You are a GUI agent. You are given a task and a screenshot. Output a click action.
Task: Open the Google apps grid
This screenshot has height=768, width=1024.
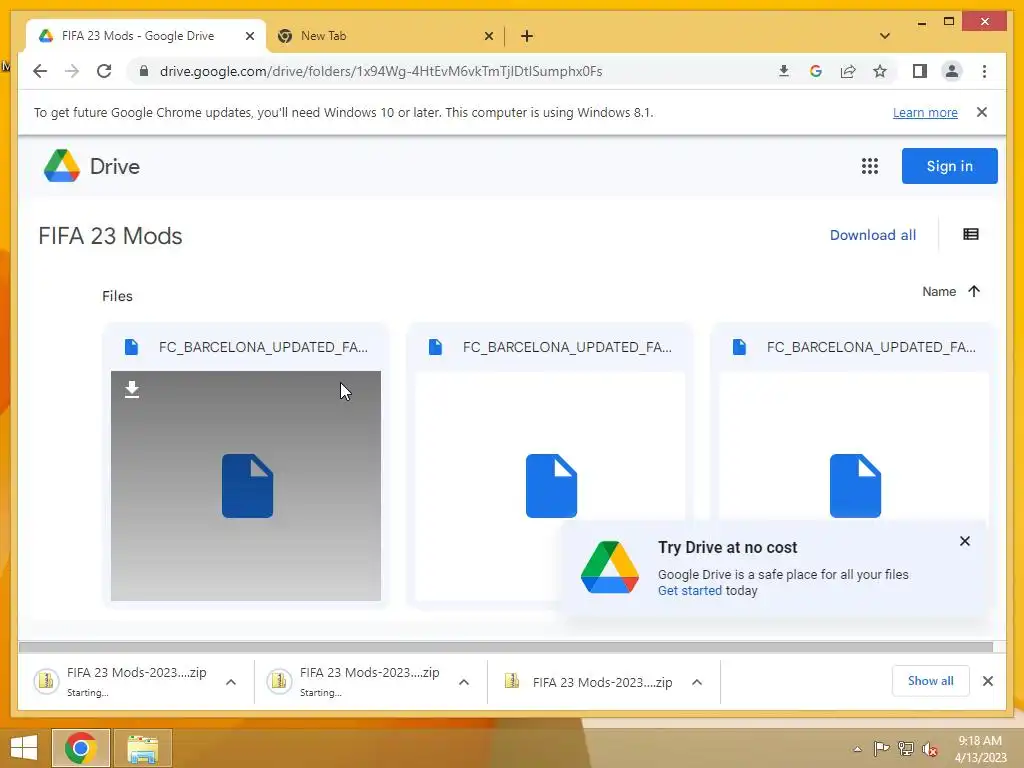click(x=869, y=166)
